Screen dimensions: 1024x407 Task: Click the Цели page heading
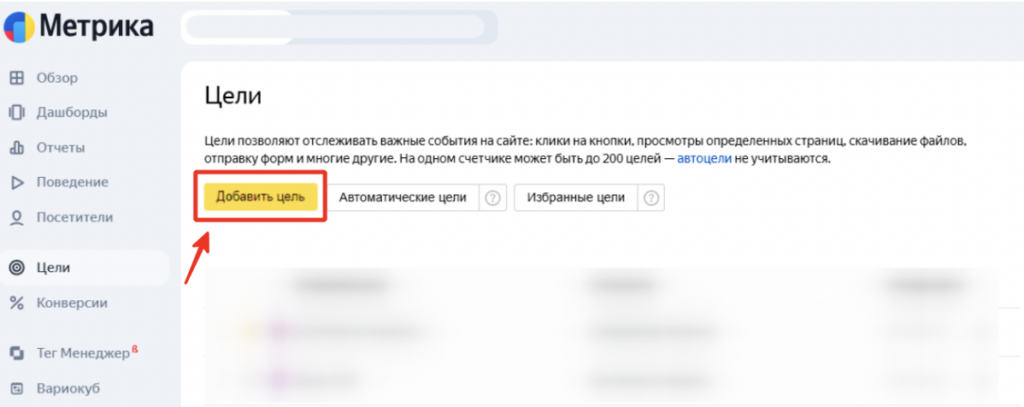pos(232,96)
